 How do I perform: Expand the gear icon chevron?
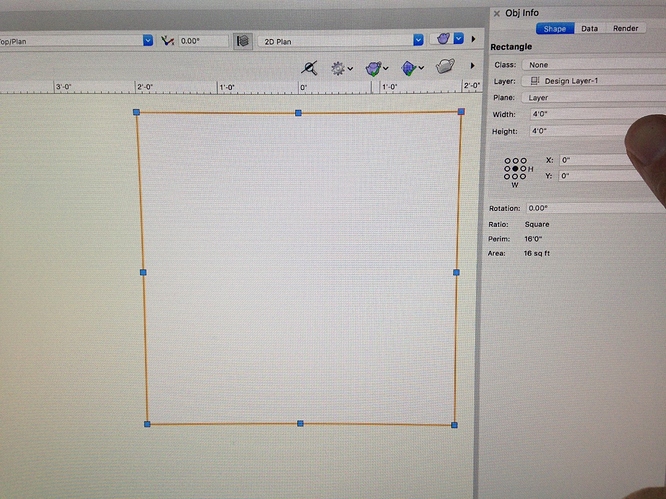tap(350, 68)
